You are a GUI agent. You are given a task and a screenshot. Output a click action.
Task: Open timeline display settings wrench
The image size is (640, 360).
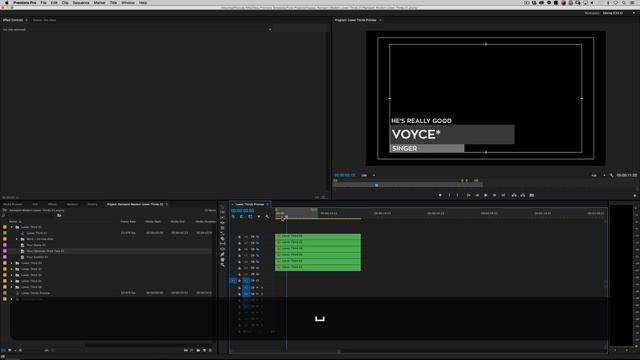click(x=267, y=216)
